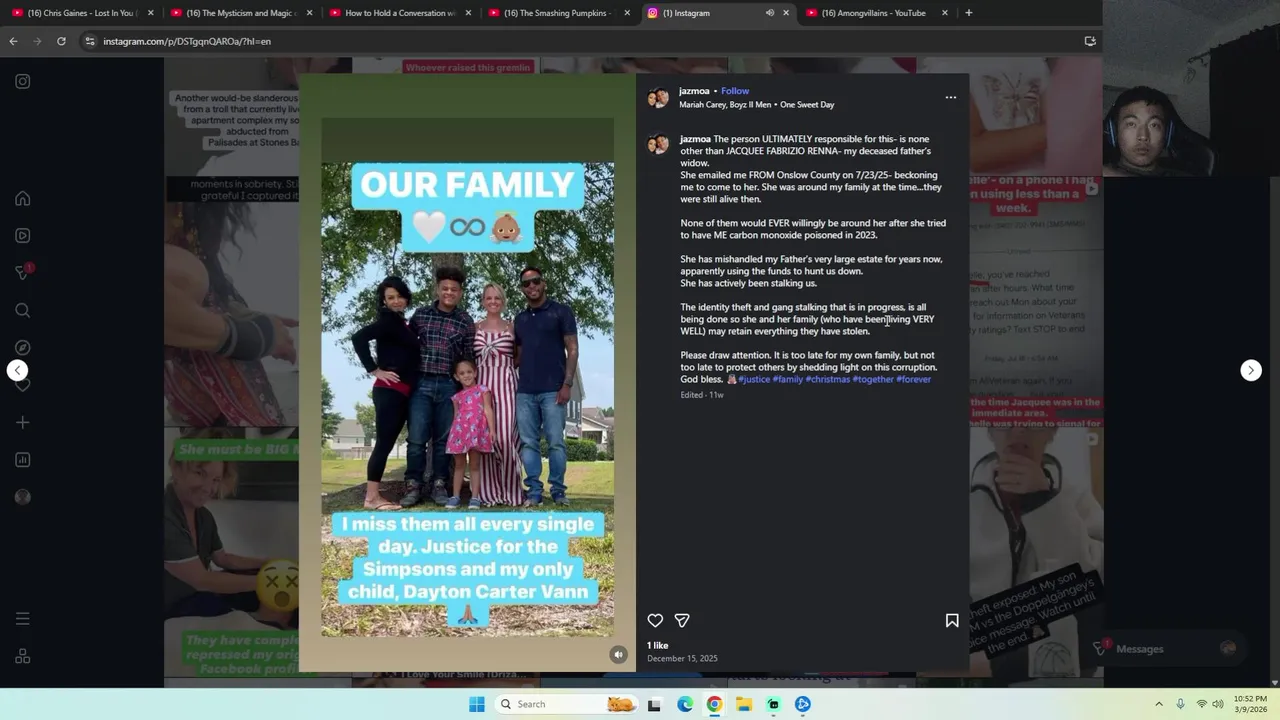Open profile avatar in sidebar

coord(22,497)
